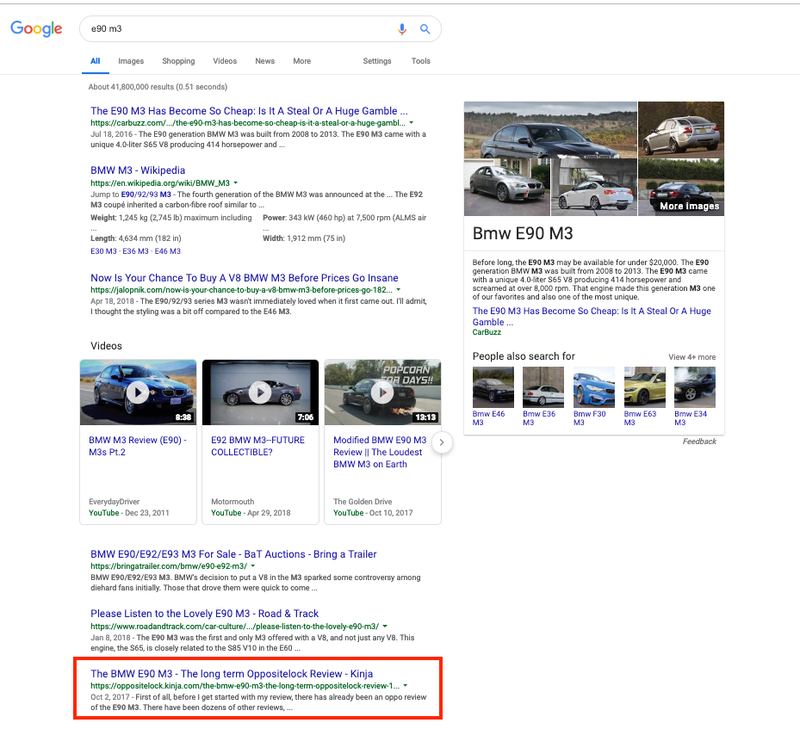The height and width of the screenshot is (729, 800).
Task: Switch to the Shopping tab
Action: coord(179,61)
